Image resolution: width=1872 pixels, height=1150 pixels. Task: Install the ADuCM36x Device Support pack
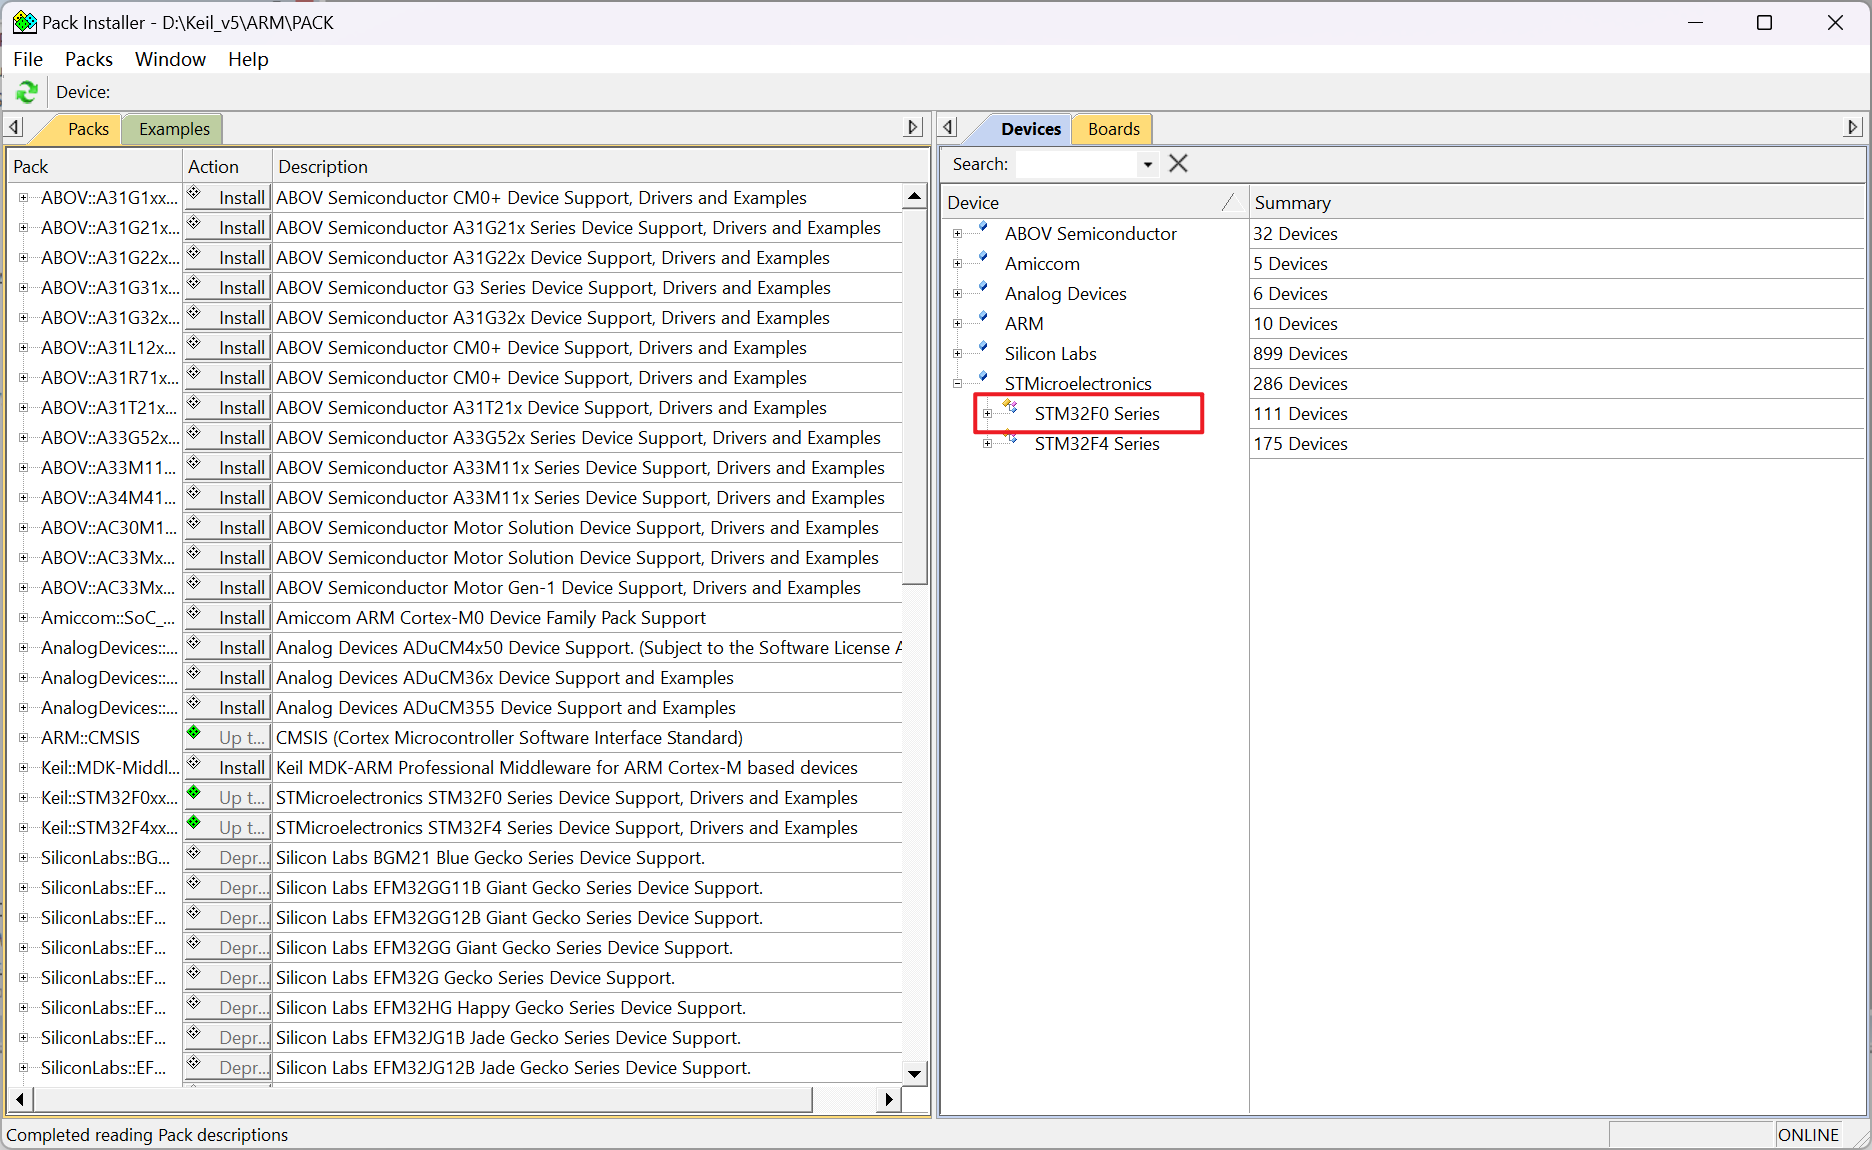pos(228,678)
